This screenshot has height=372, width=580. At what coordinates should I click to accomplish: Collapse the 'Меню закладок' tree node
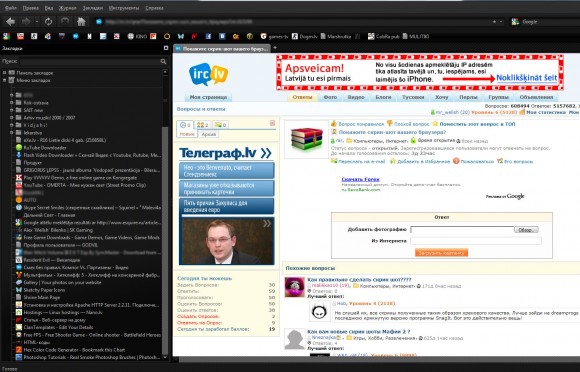click(4, 80)
